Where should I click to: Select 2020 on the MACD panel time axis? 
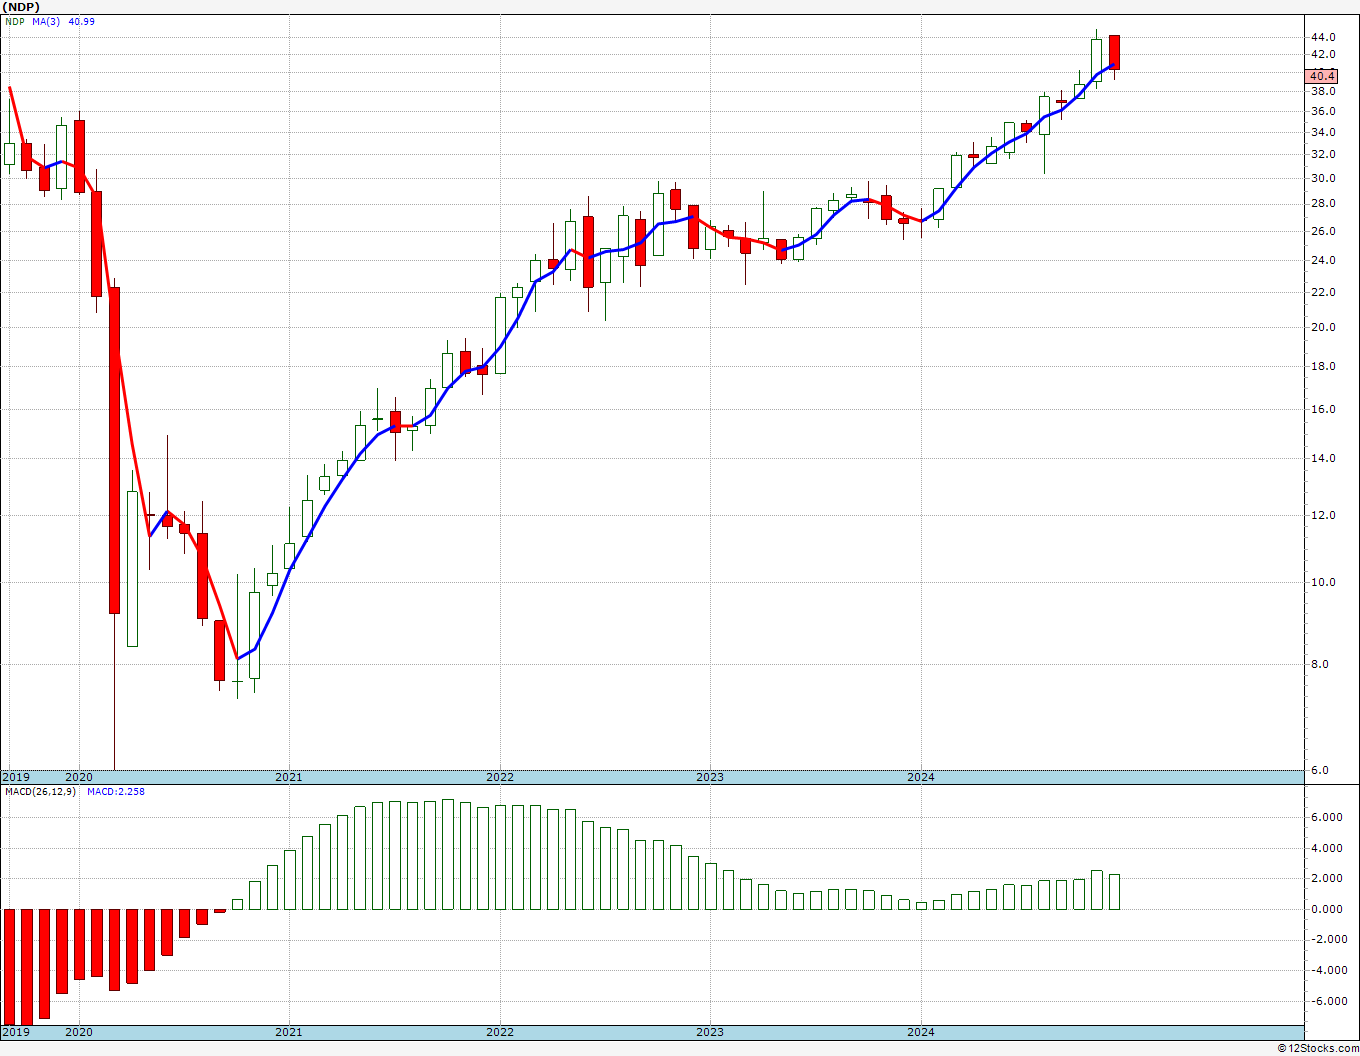(x=78, y=1032)
